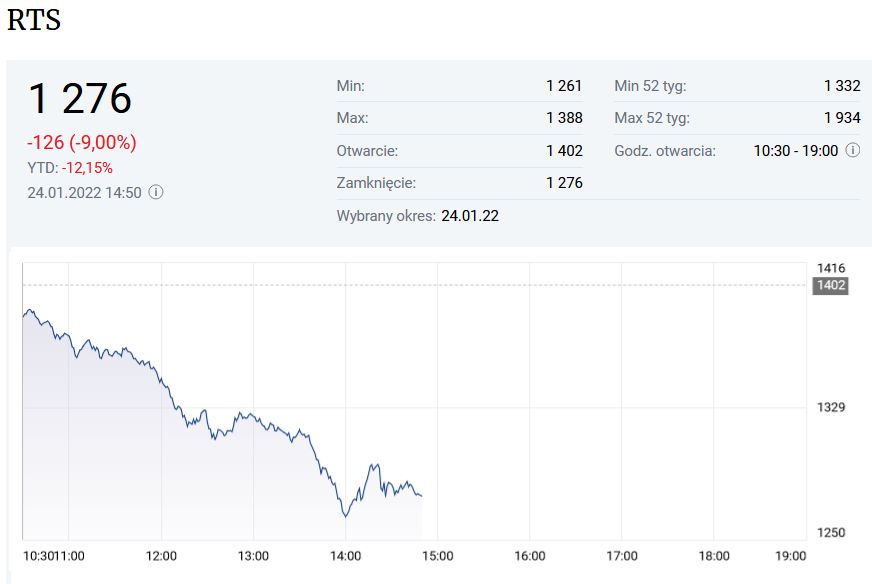Click the YTD -12,15% value
Image resolution: width=872 pixels, height=584 pixels.
coord(87,168)
